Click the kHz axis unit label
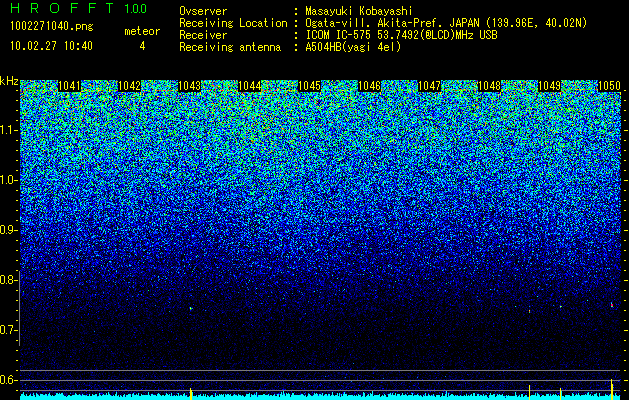Viewport: 629px width, 400px height. (x=9, y=81)
